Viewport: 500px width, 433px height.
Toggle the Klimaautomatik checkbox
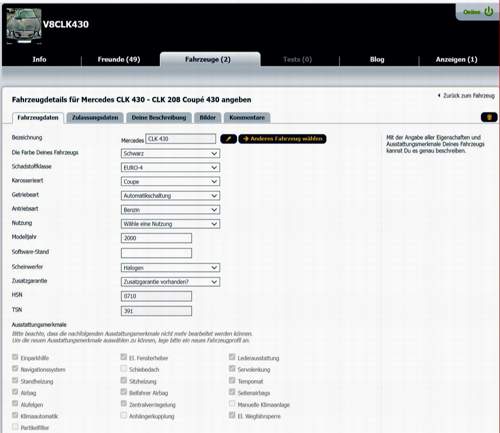click(15, 415)
